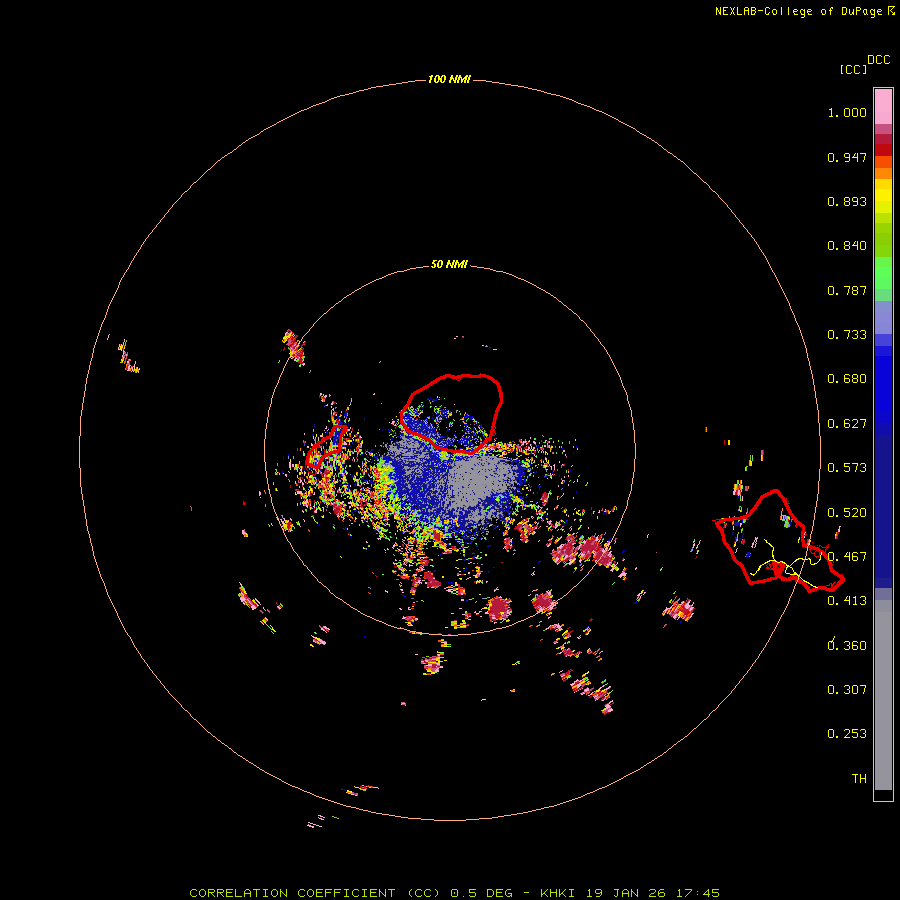Click the 0.307 legend value

coord(847,690)
